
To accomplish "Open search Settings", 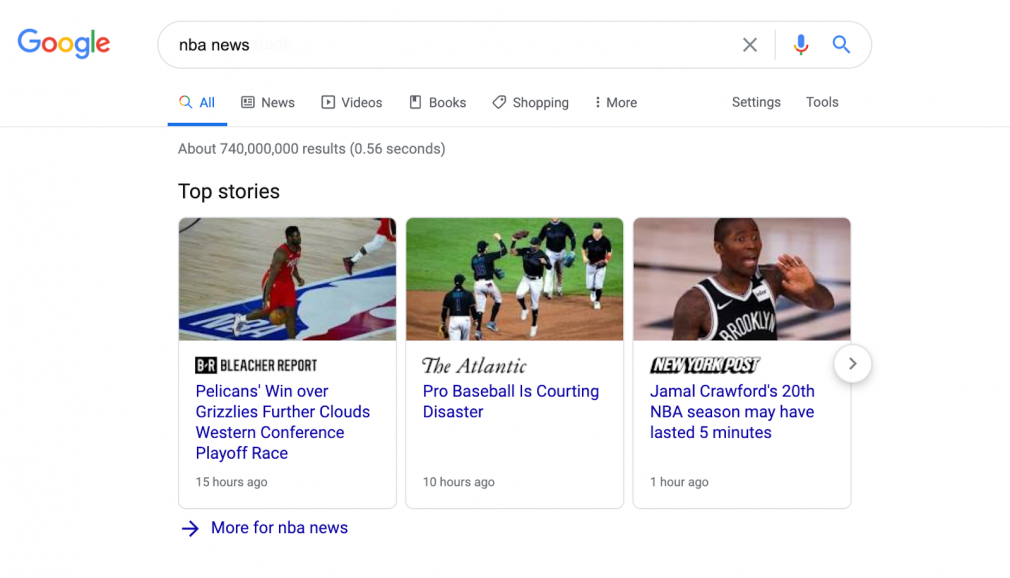I will [756, 102].
